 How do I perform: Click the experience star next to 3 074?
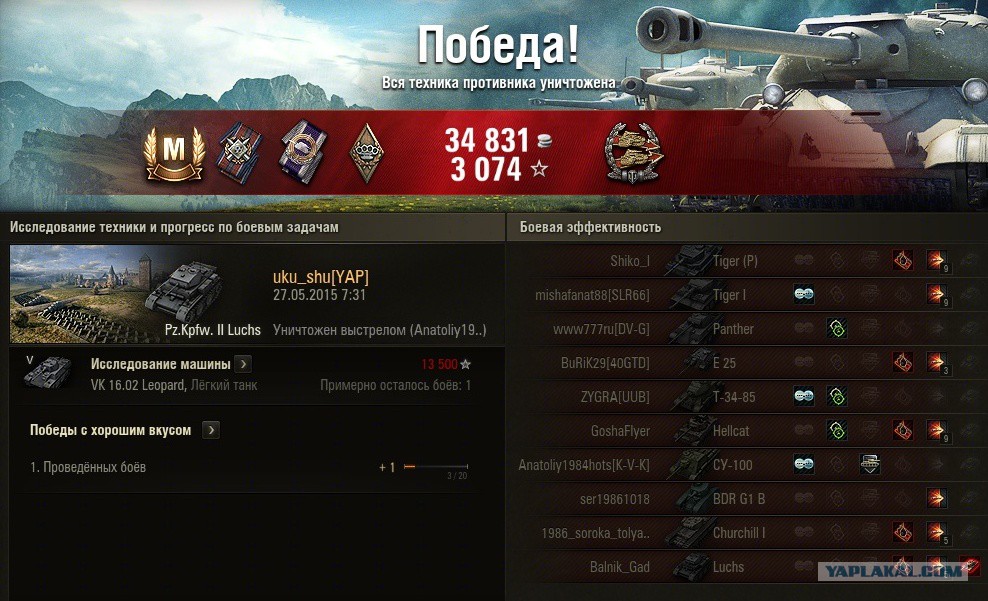pyautogui.click(x=539, y=169)
